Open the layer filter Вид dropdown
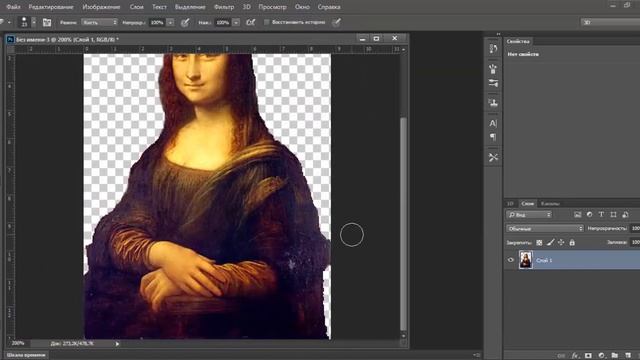 [529, 215]
